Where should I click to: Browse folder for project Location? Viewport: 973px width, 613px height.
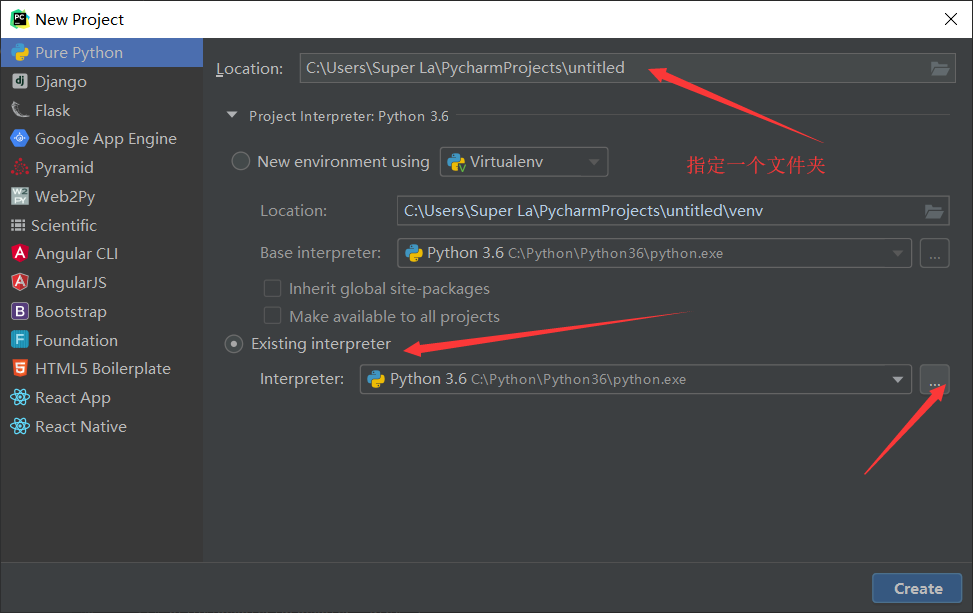click(x=939, y=68)
